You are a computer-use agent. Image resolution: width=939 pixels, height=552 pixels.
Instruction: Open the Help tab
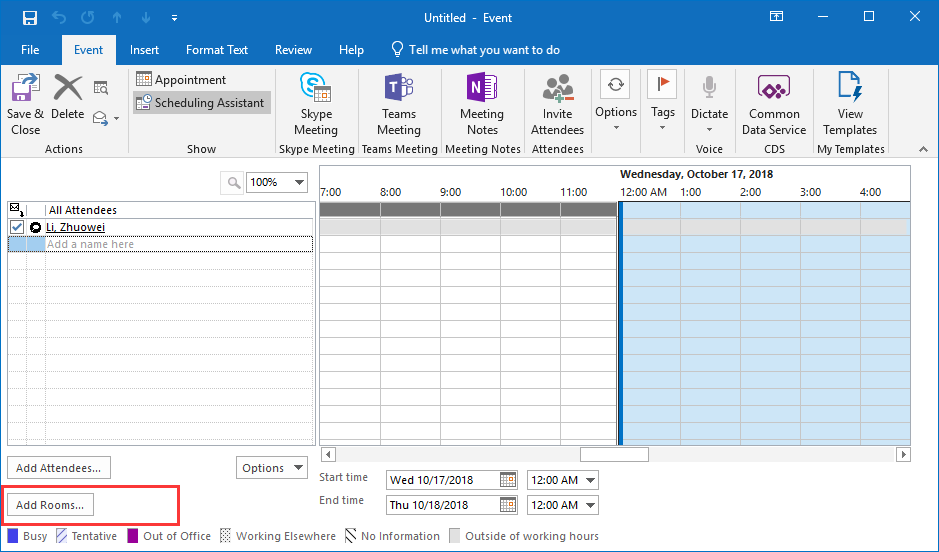352,50
